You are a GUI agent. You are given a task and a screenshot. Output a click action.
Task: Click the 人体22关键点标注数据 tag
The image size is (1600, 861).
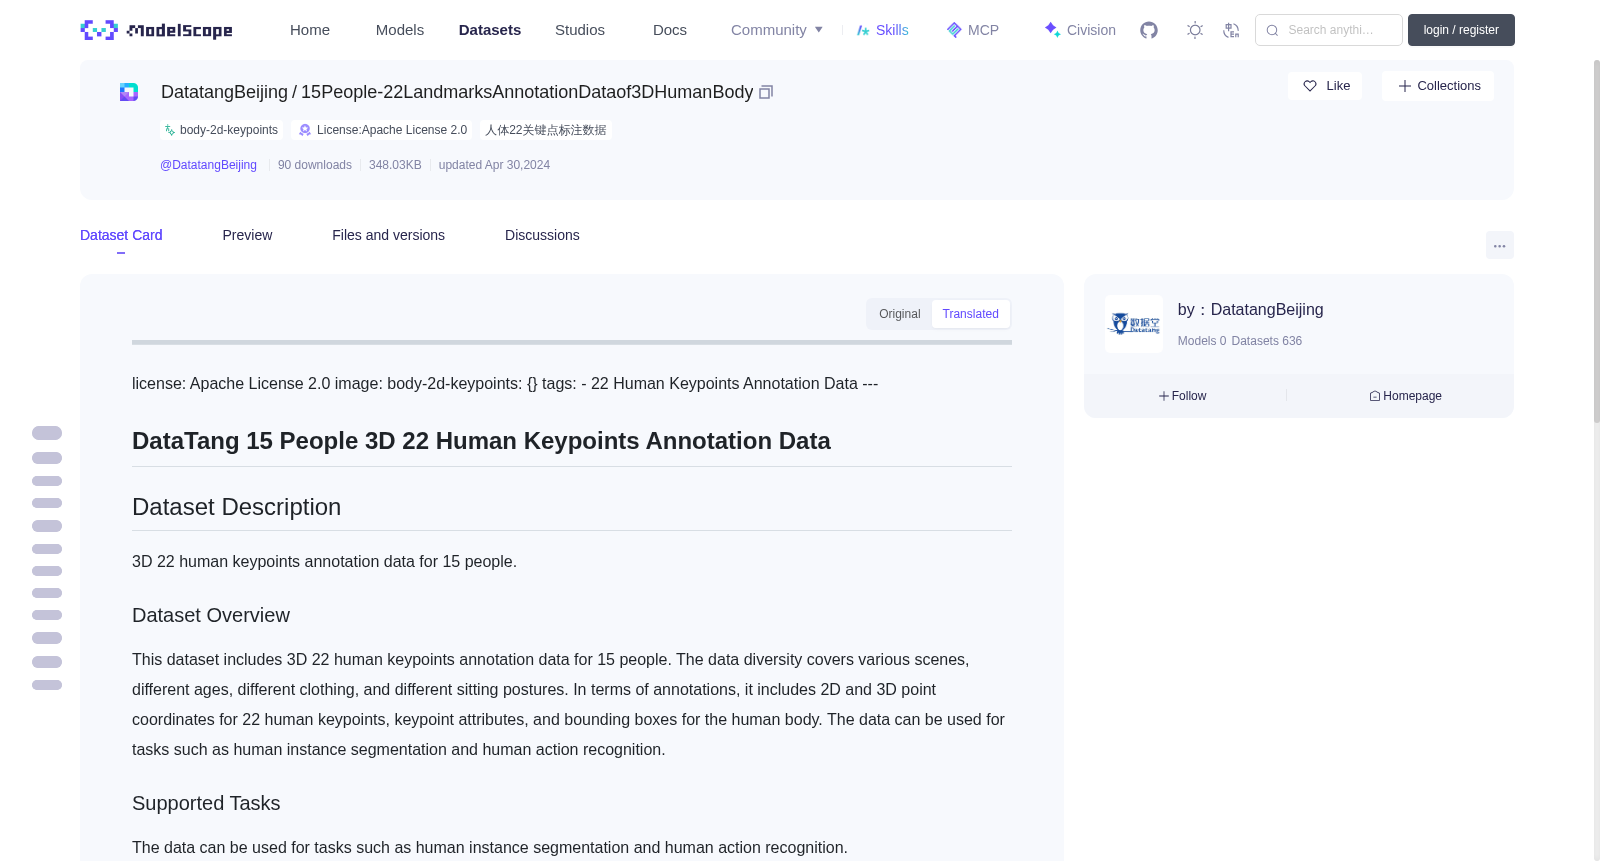[x=546, y=130]
